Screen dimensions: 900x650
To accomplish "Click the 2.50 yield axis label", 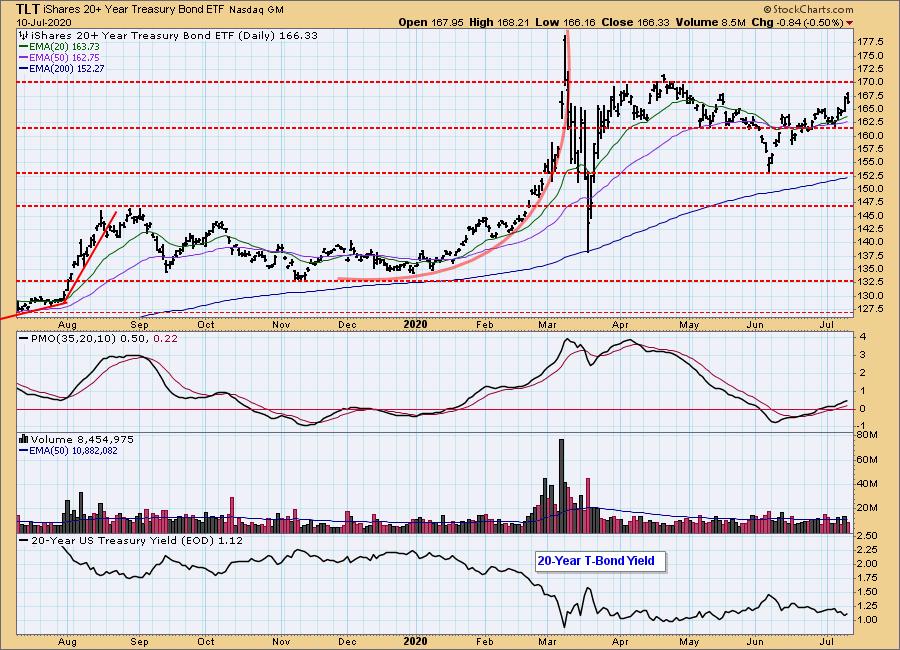I will [x=867, y=536].
